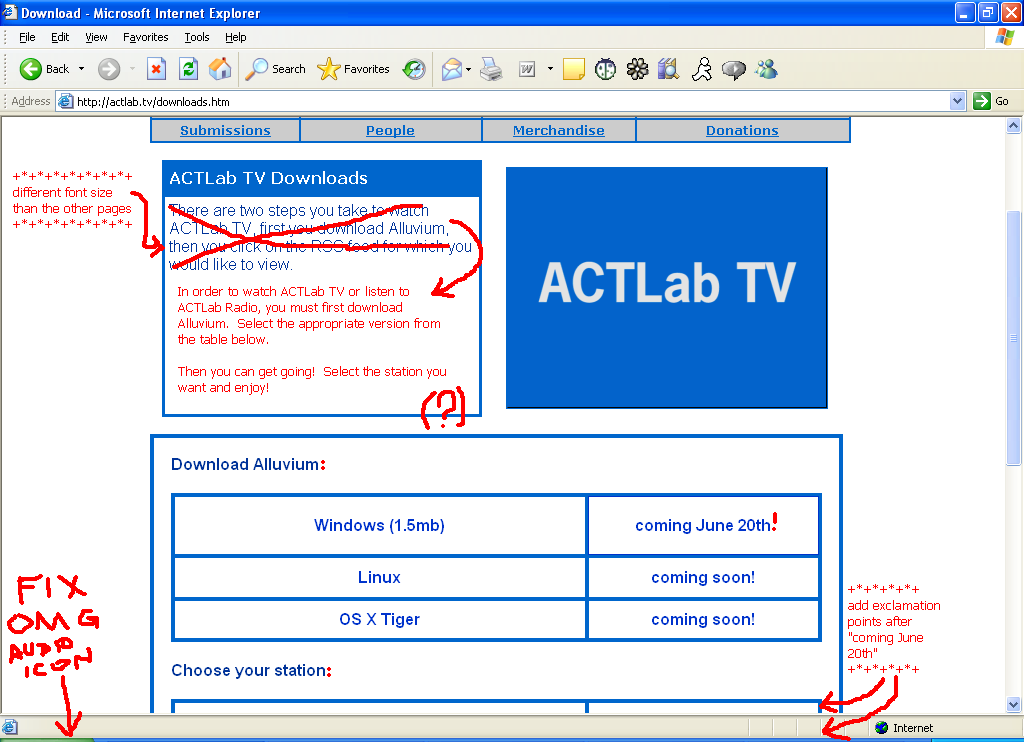The width and height of the screenshot is (1024, 742).
Task: Click the running figure messenger icon
Action: pyautogui.click(x=702, y=69)
